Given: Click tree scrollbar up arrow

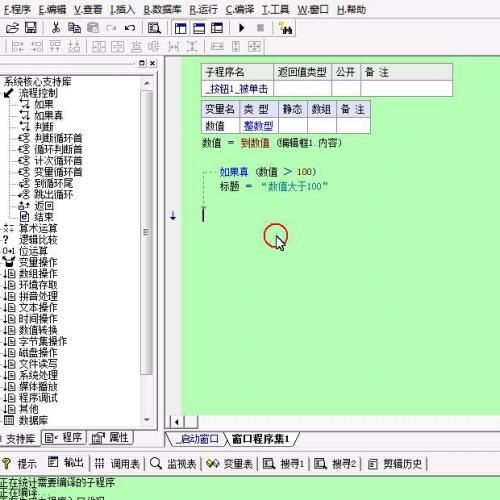Looking at the screenshot, I should pos(147,83).
